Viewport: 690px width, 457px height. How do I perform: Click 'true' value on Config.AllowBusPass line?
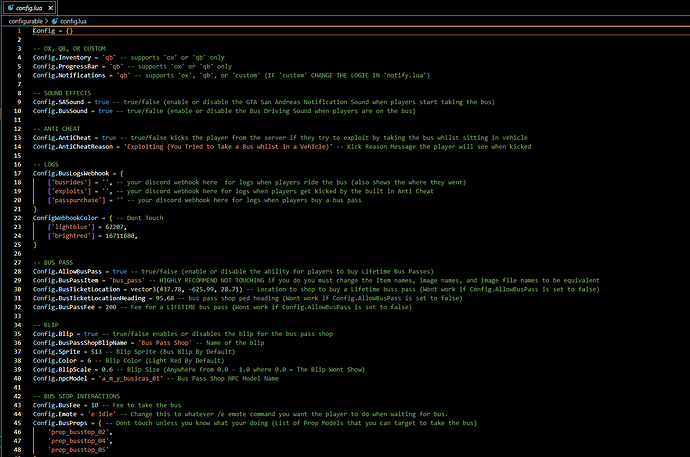click(120, 271)
